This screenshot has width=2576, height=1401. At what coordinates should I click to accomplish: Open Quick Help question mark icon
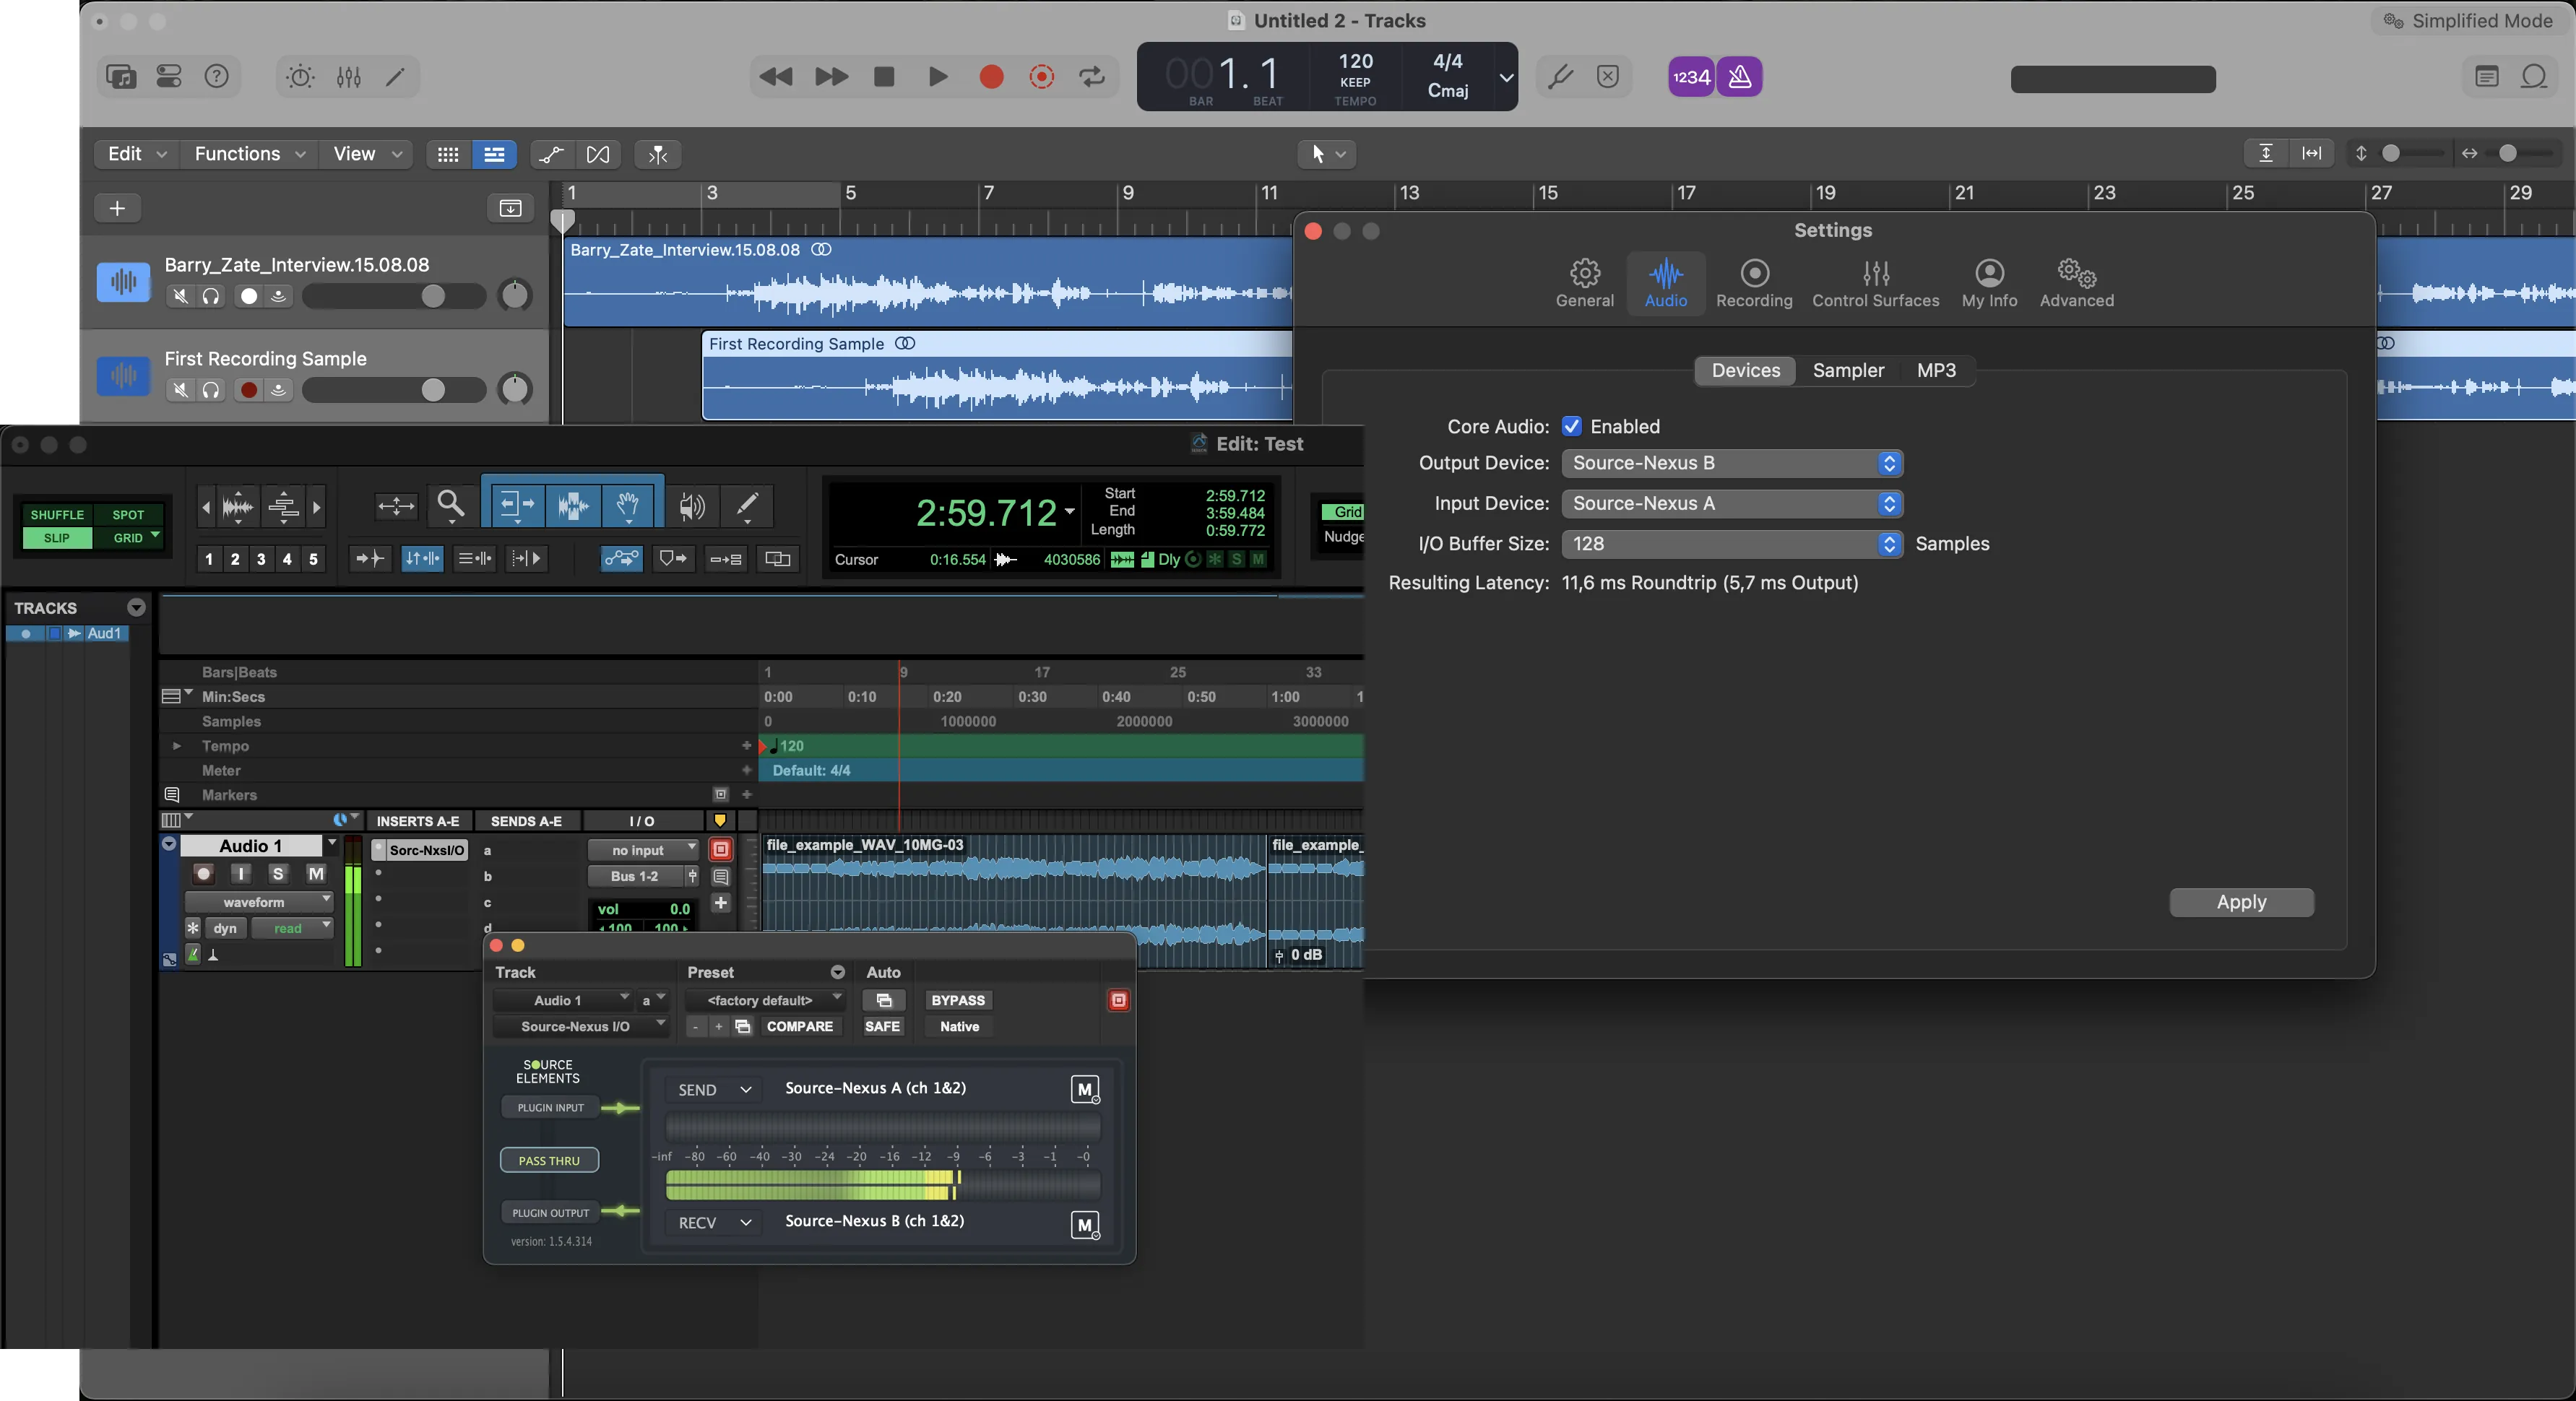(216, 77)
